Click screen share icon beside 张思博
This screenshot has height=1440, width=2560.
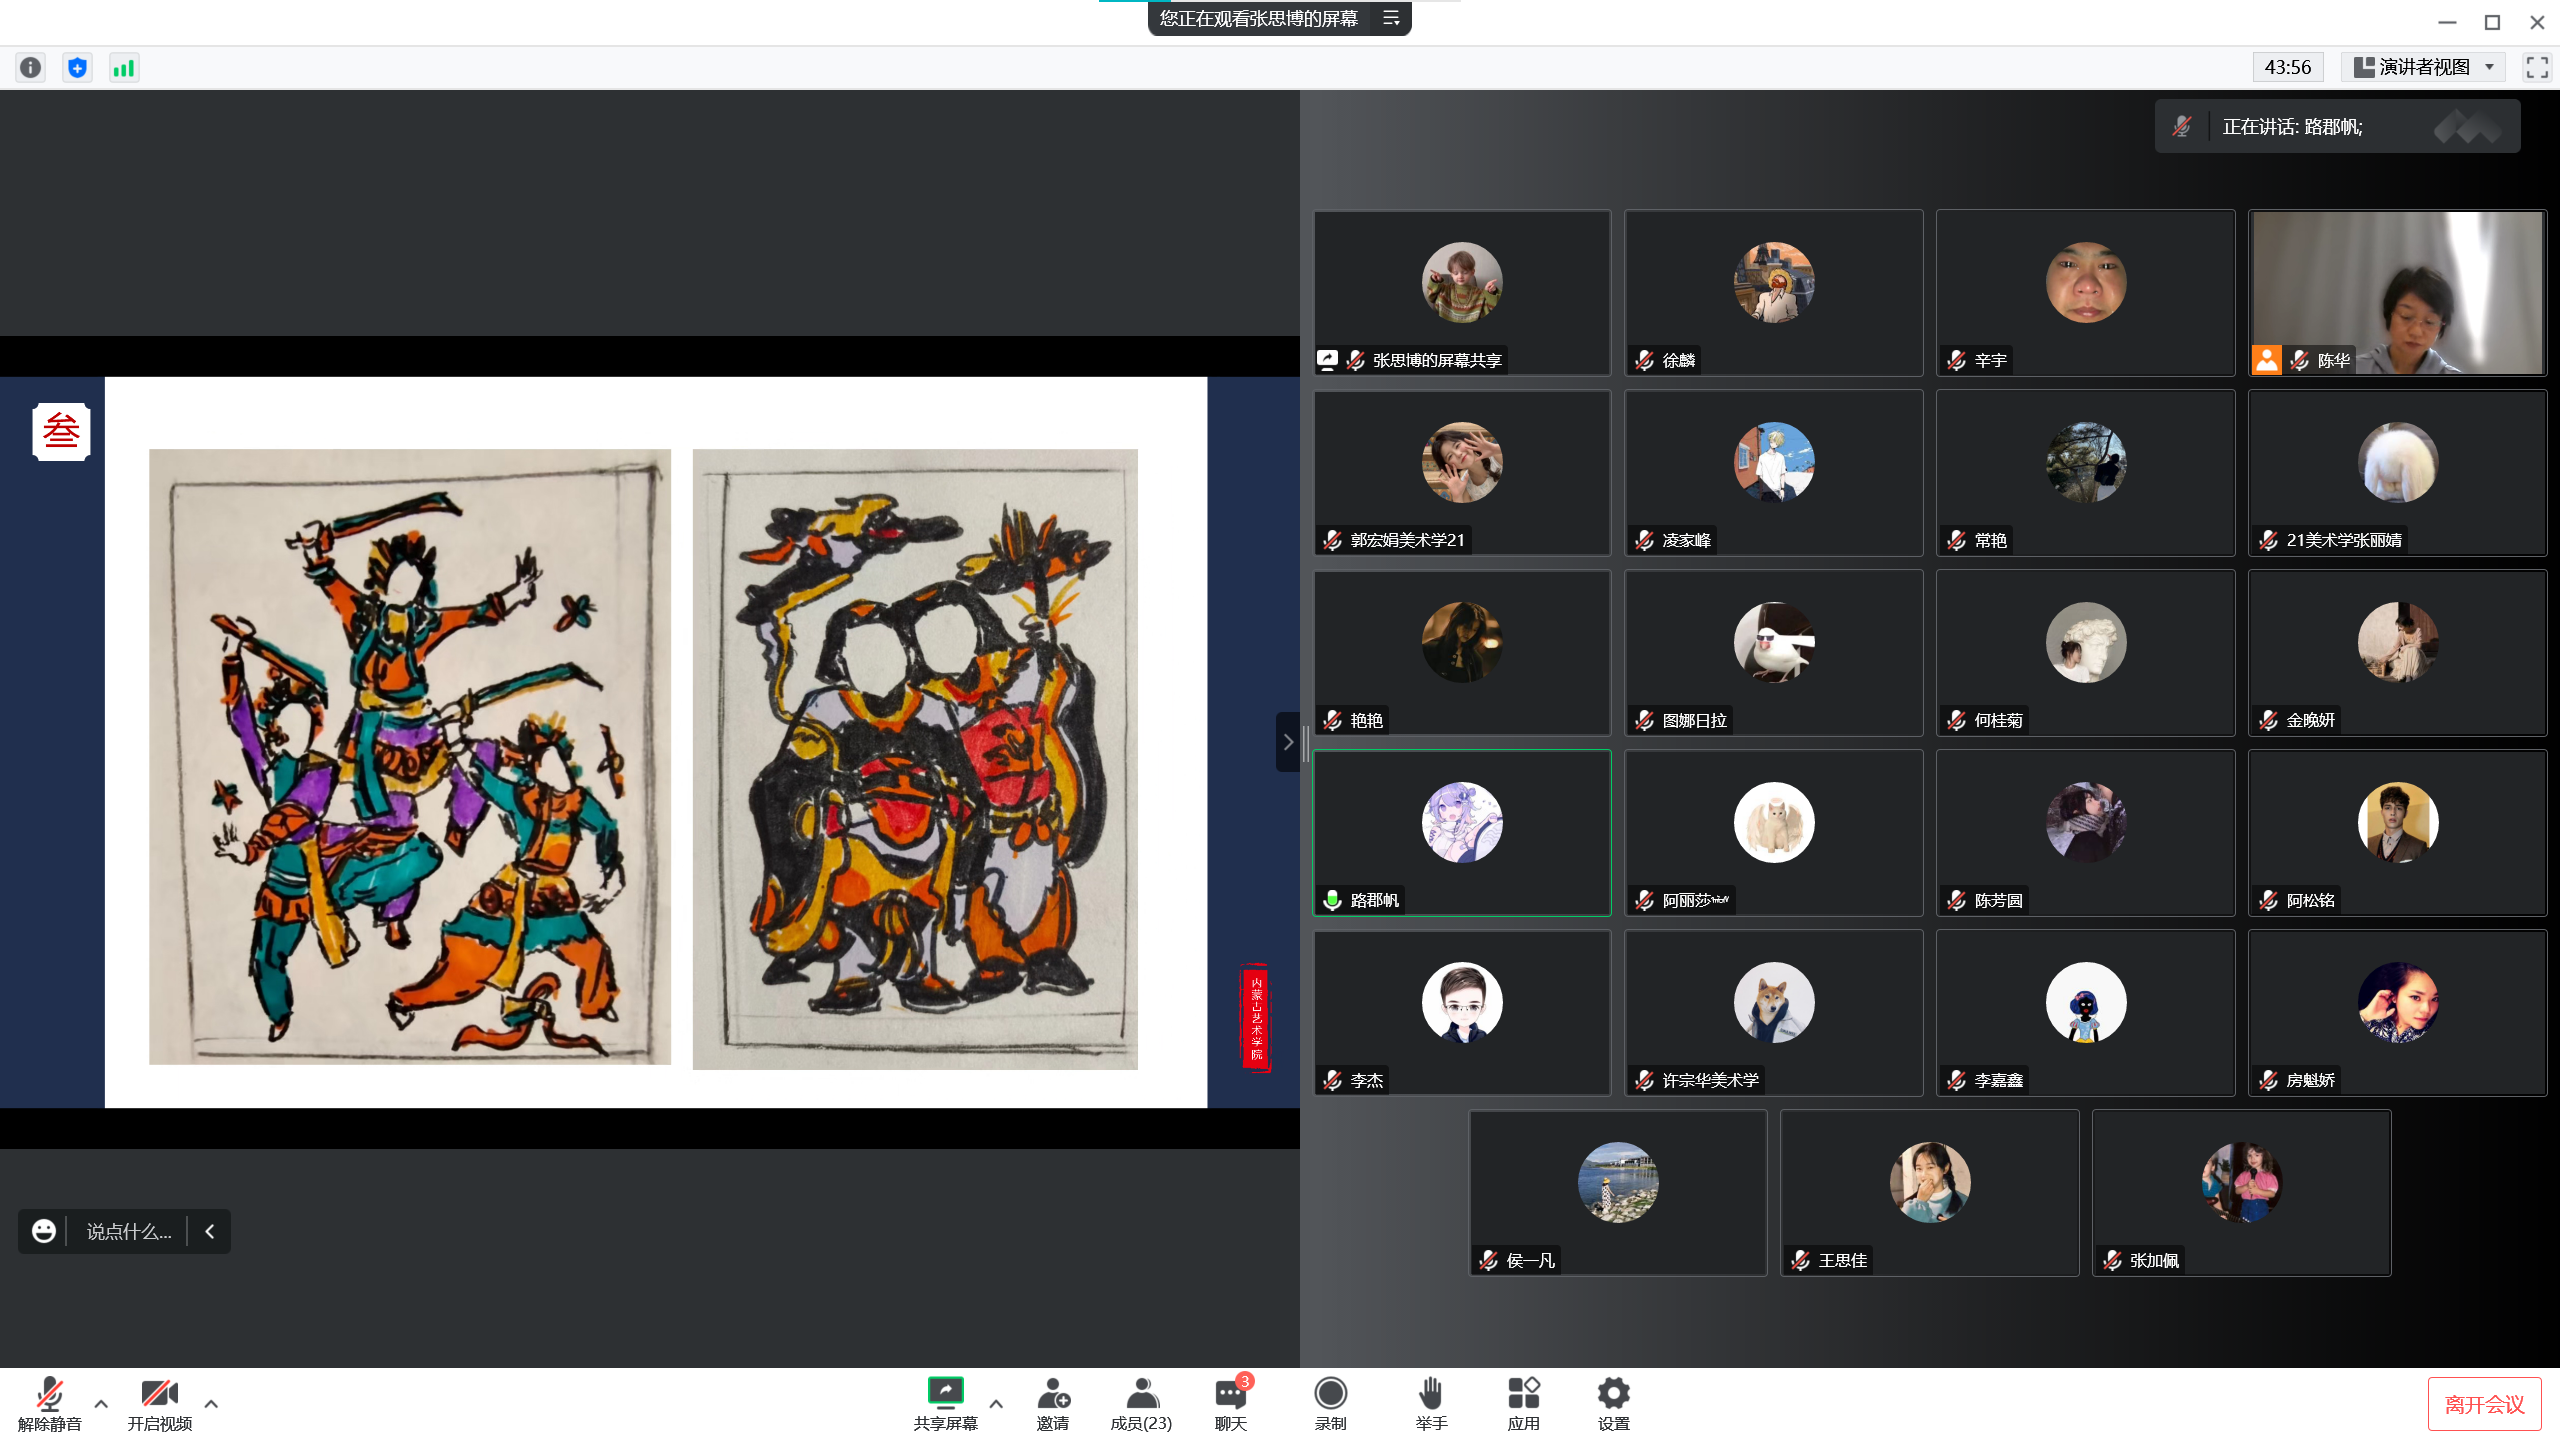pyautogui.click(x=1328, y=359)
